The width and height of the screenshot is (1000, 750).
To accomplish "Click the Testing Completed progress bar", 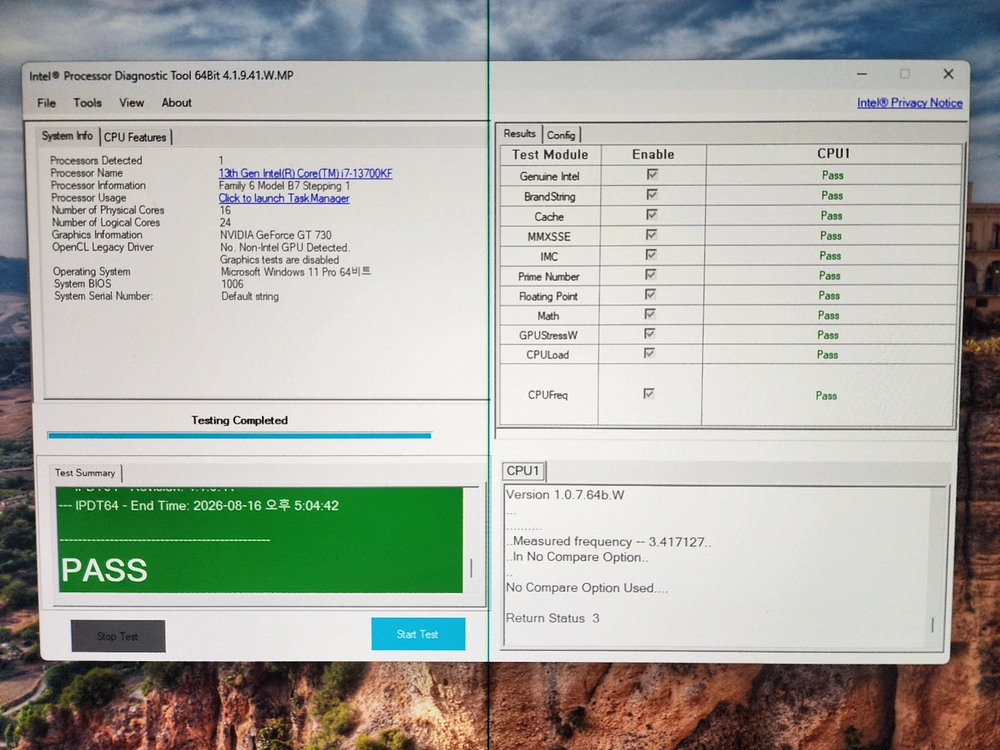I will coord(239,436).
